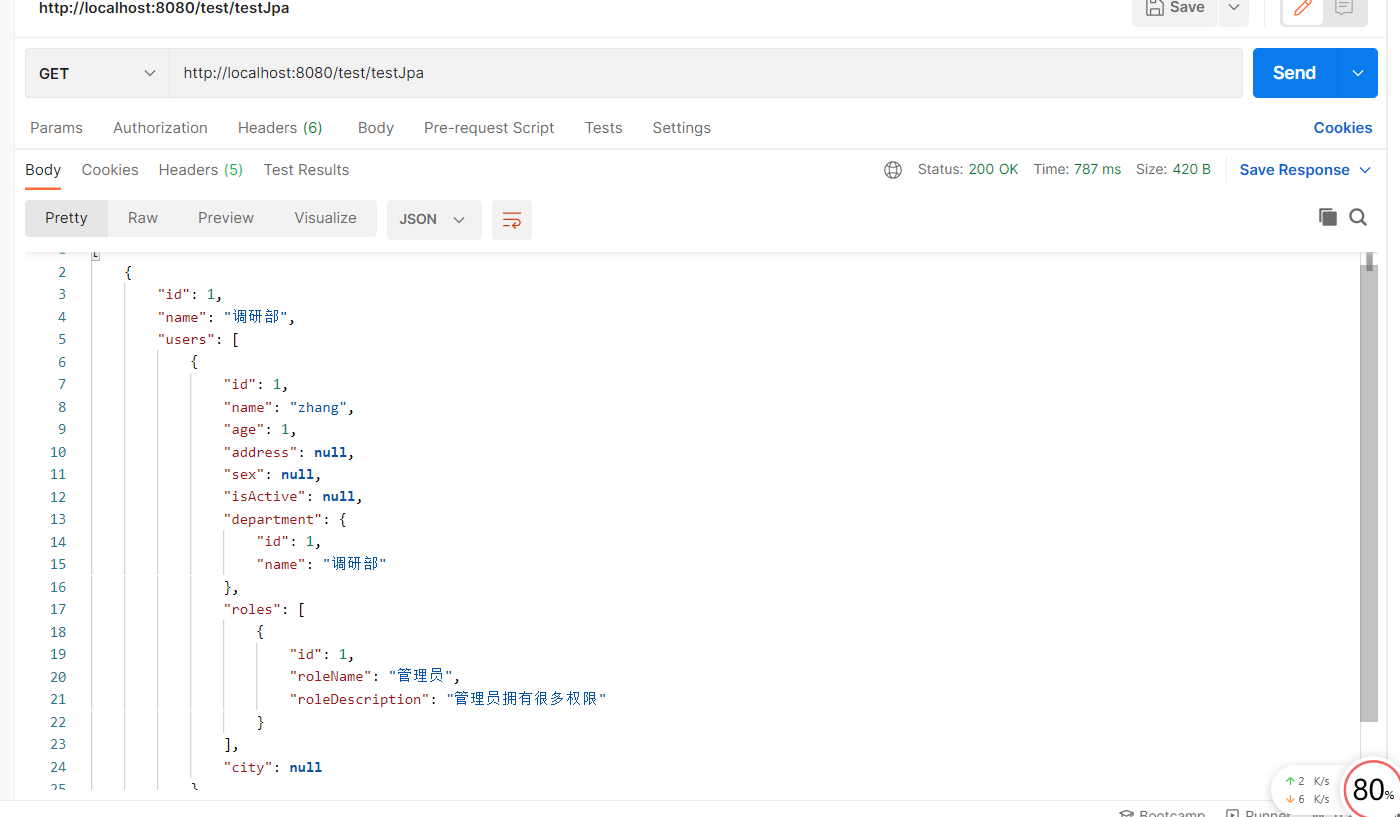Open the Save options dropdown arrow
The width and height of the screenshot is (1400, 817).
[x=1234, y=9]
